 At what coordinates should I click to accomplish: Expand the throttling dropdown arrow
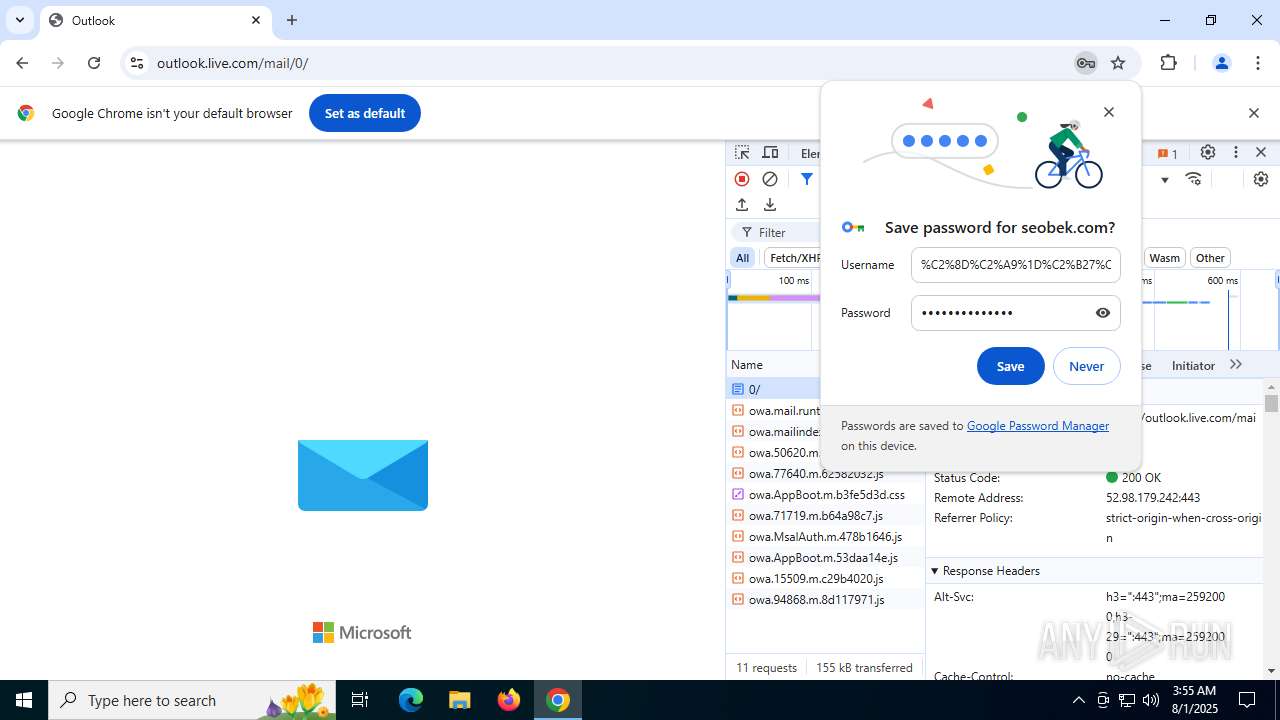(1165, 180)
